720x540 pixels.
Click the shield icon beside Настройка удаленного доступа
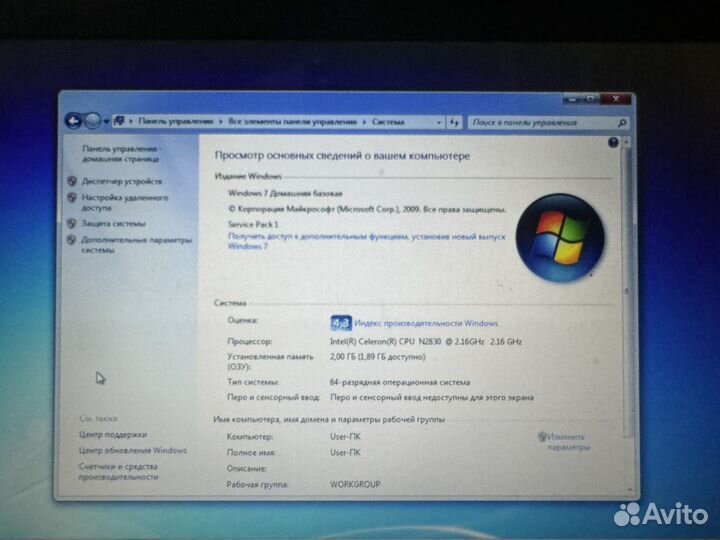(72, 198)
